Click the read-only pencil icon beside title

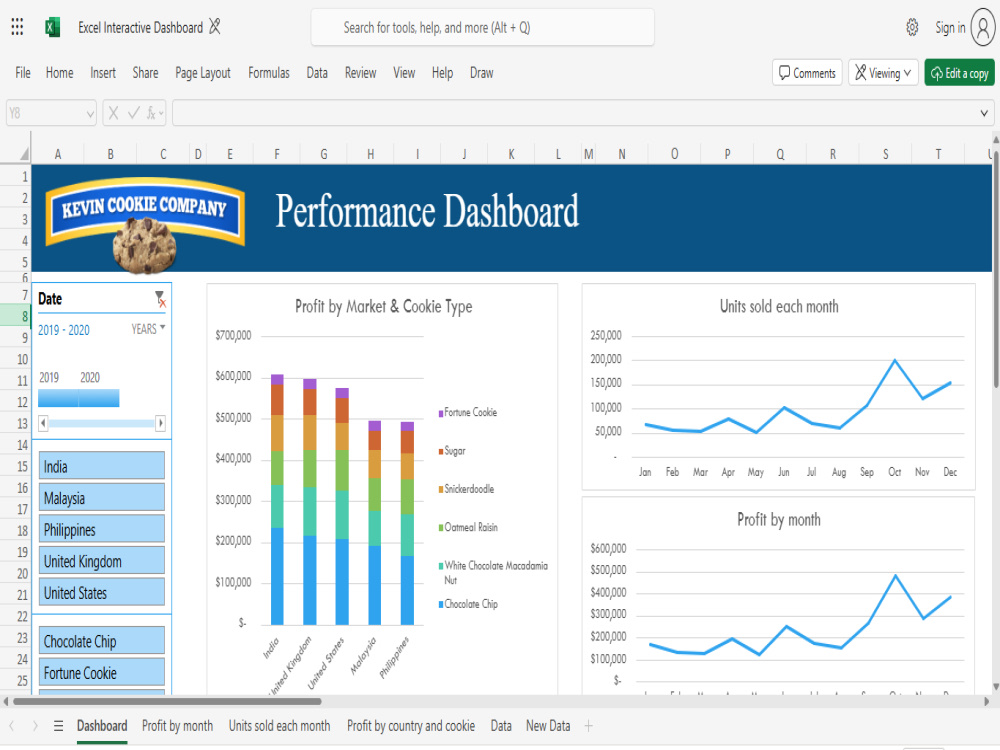(x=215, y=27)
